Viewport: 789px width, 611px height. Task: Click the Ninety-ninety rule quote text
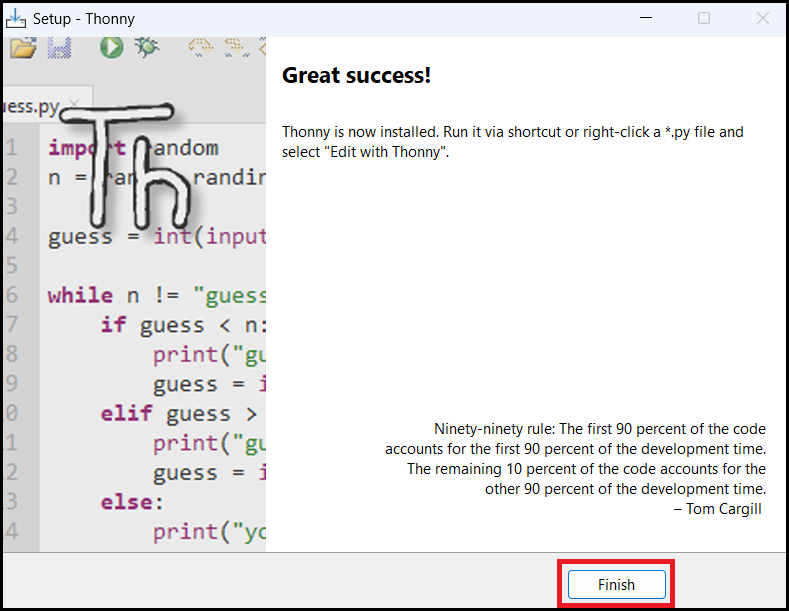click(x=575, y=459)
